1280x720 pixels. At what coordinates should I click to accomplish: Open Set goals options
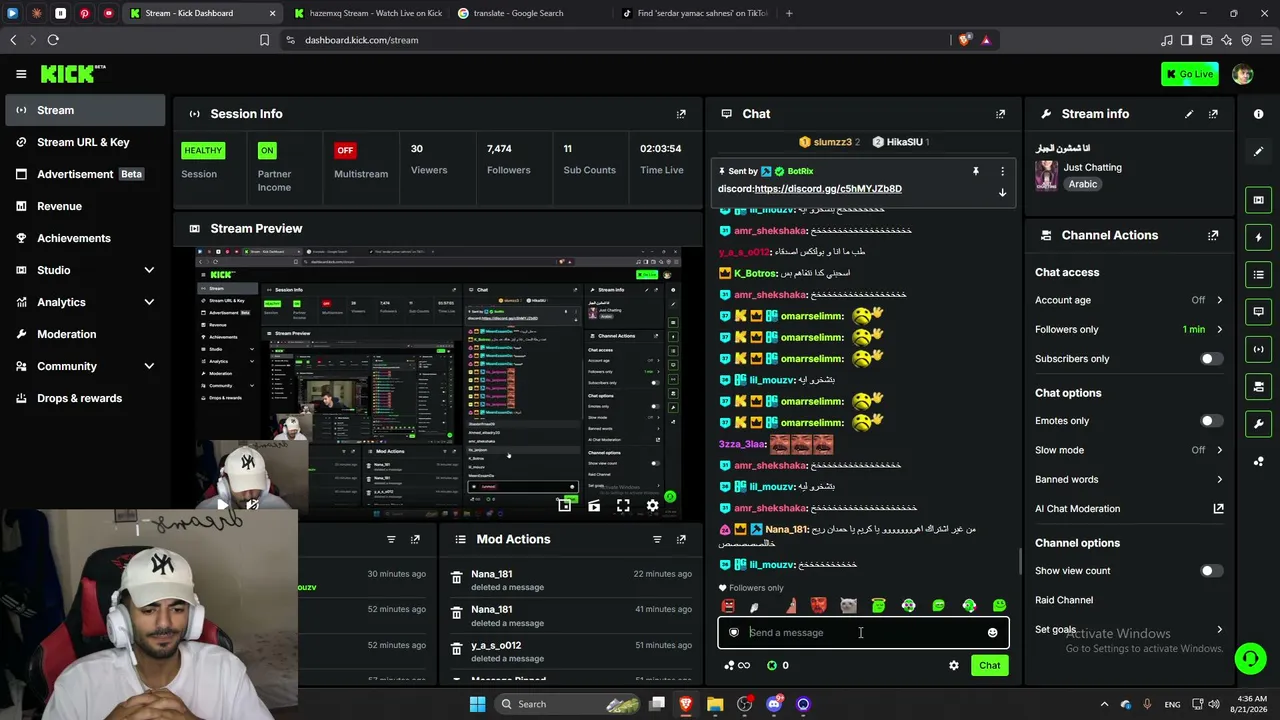tap(1129, 630)
